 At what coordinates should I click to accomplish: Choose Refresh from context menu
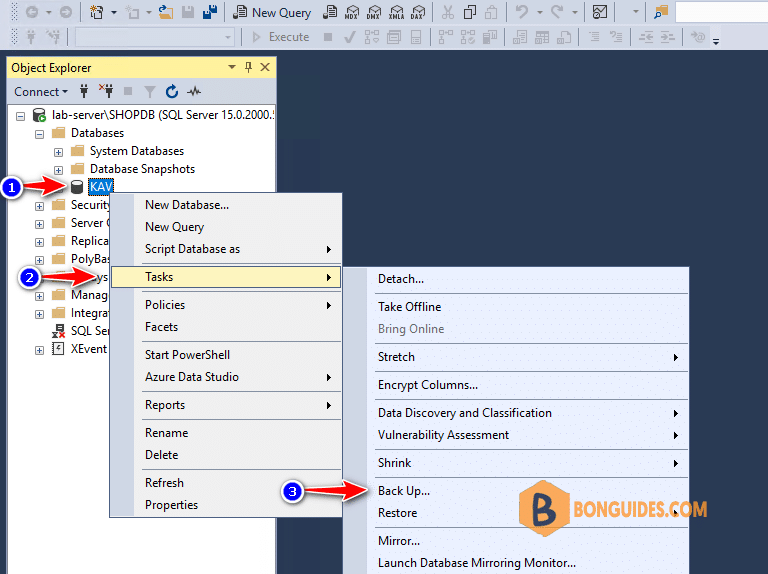[x=226, y=483]
